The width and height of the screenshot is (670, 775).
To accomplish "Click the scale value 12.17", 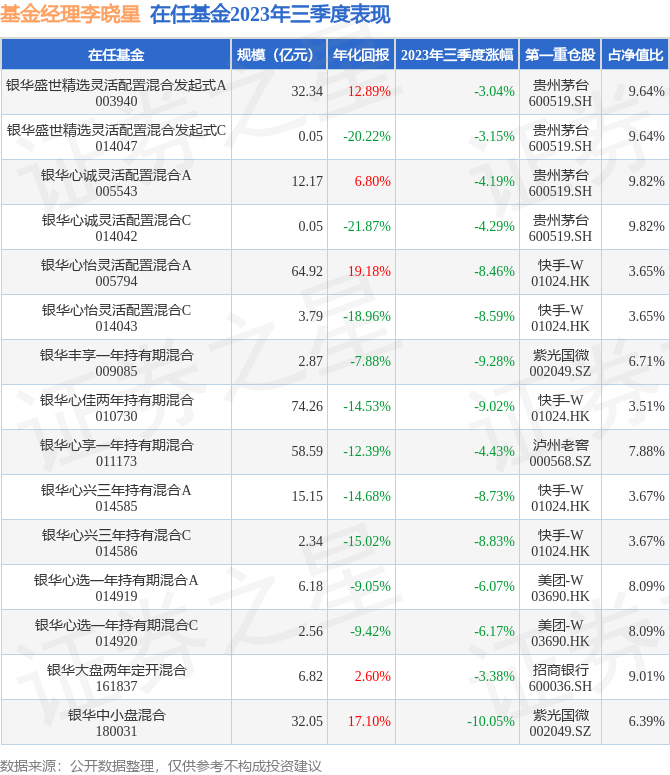I will (307, 181).
